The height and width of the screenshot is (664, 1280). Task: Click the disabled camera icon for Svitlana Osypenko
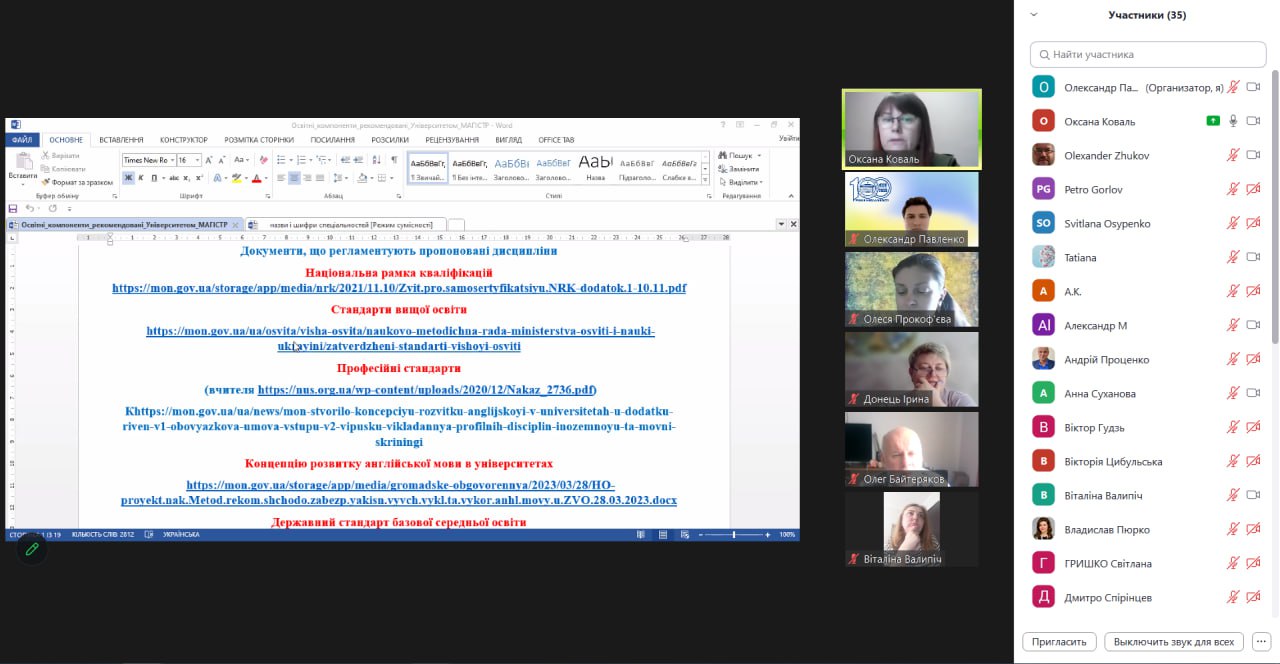[x=1253, y=223]
